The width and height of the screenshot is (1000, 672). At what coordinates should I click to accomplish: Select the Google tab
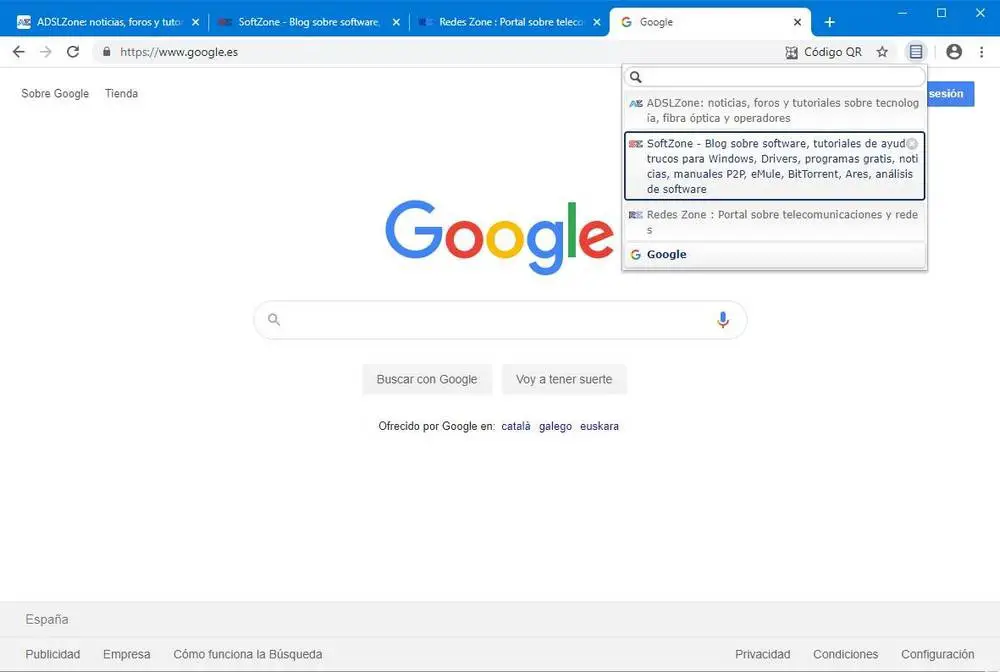coord(708,22)
